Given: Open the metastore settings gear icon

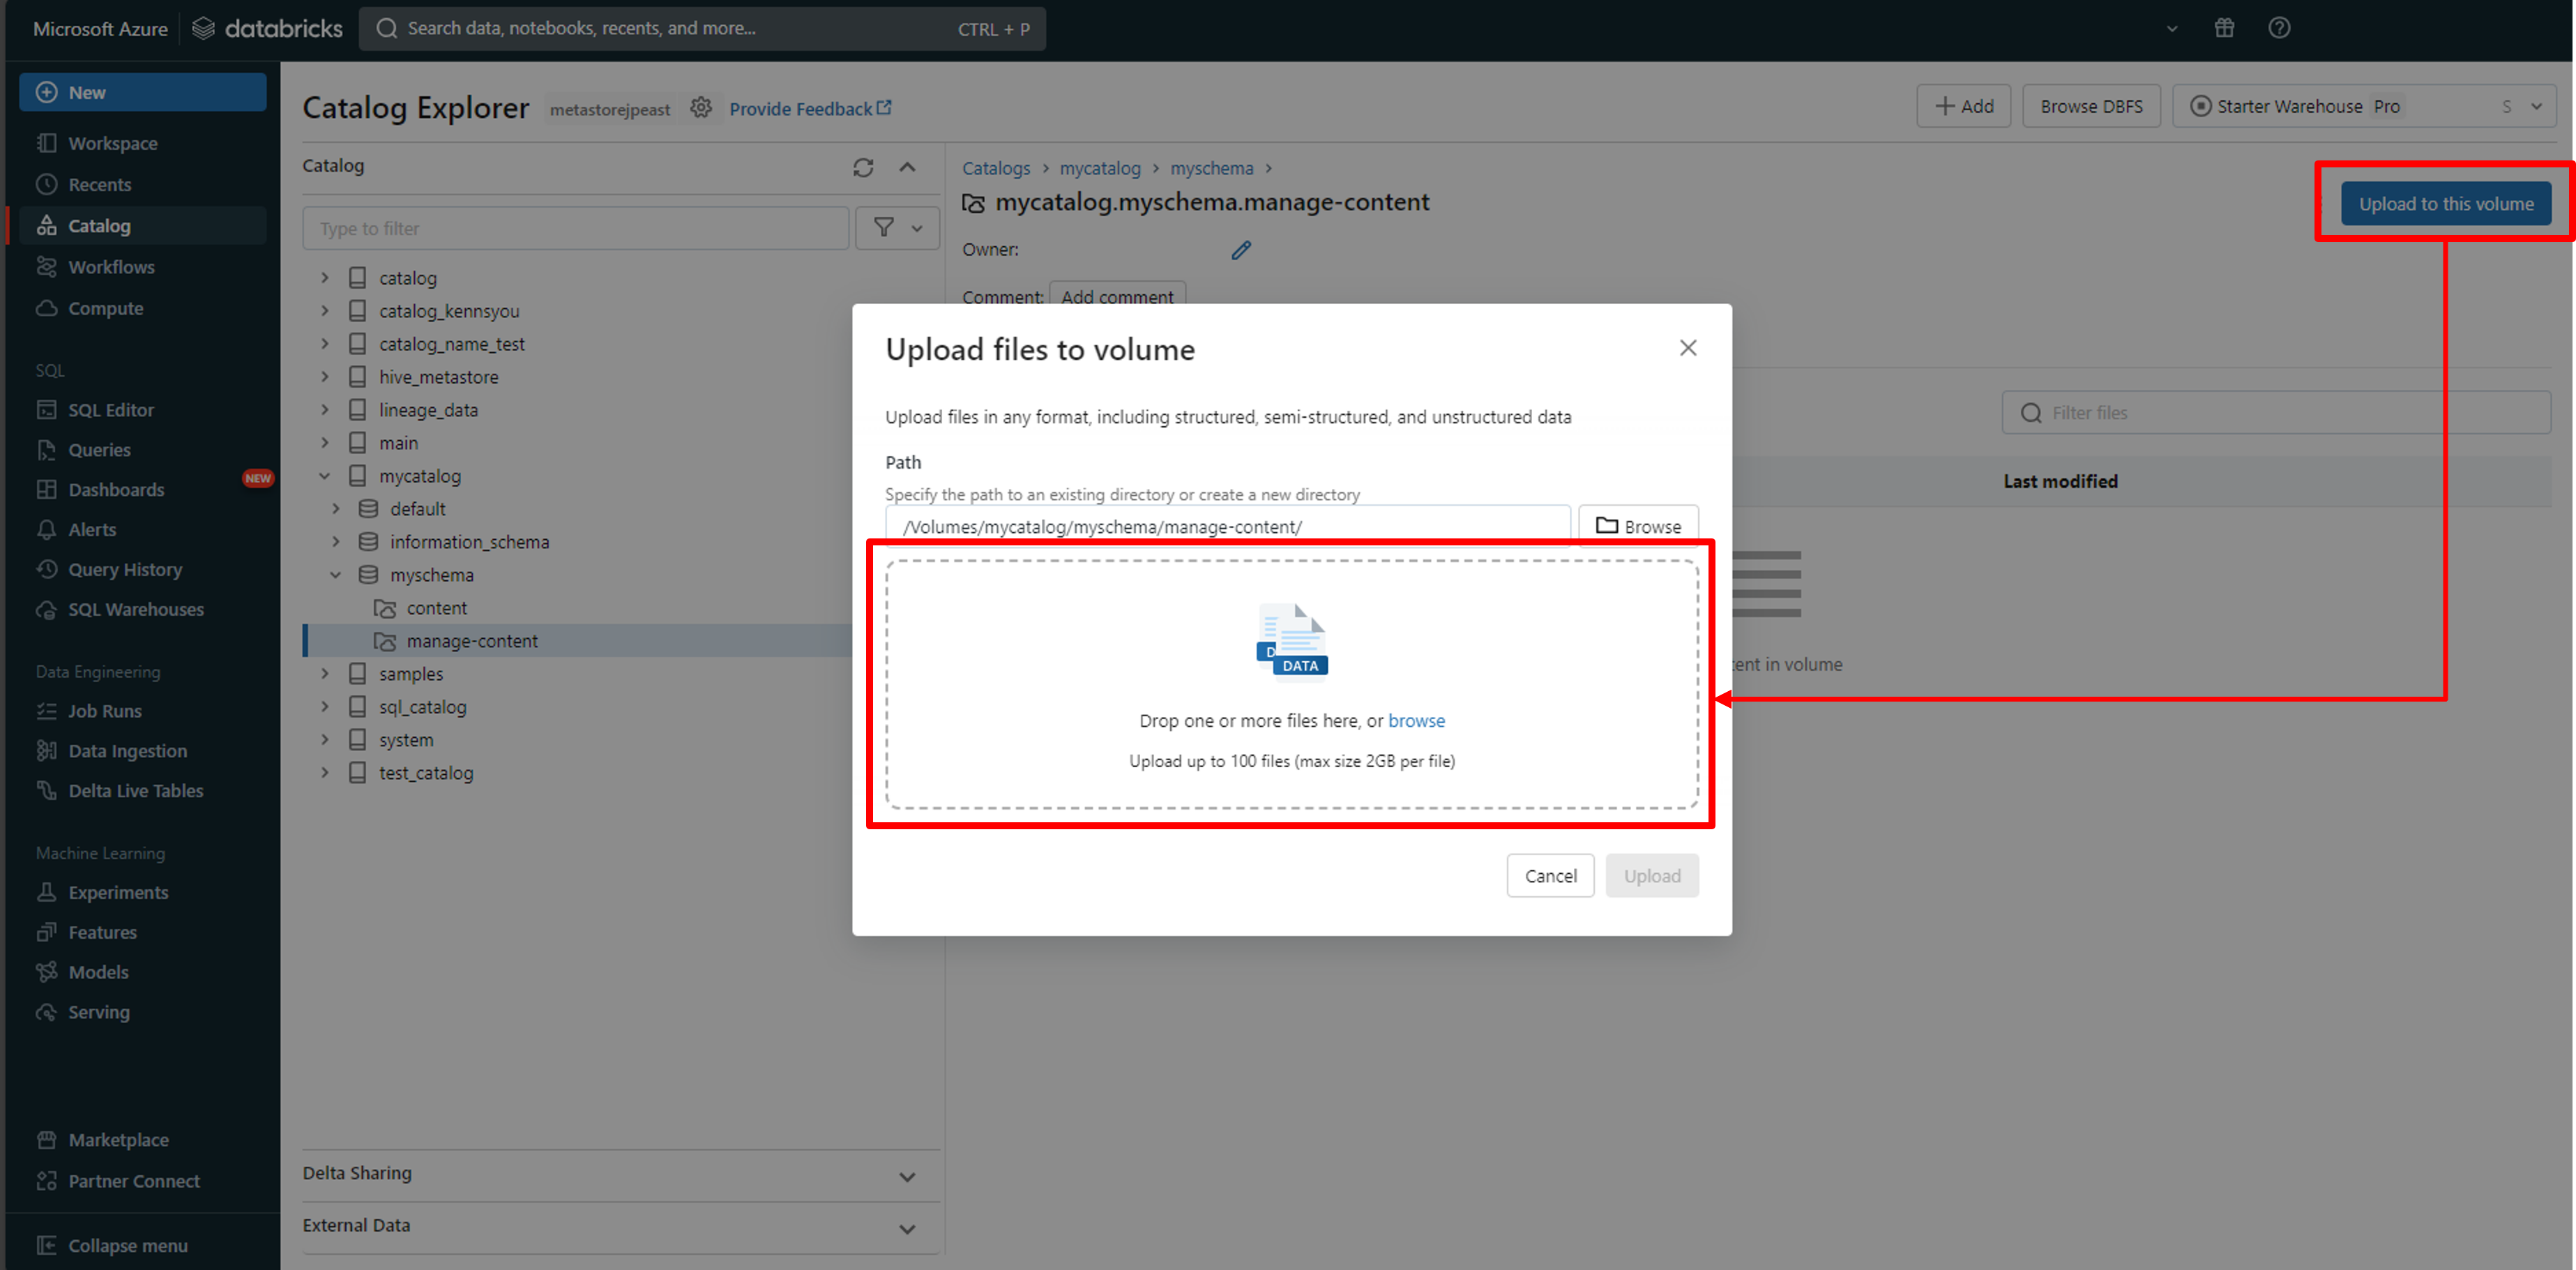Looking at the screenshot, I should (701, 108).
